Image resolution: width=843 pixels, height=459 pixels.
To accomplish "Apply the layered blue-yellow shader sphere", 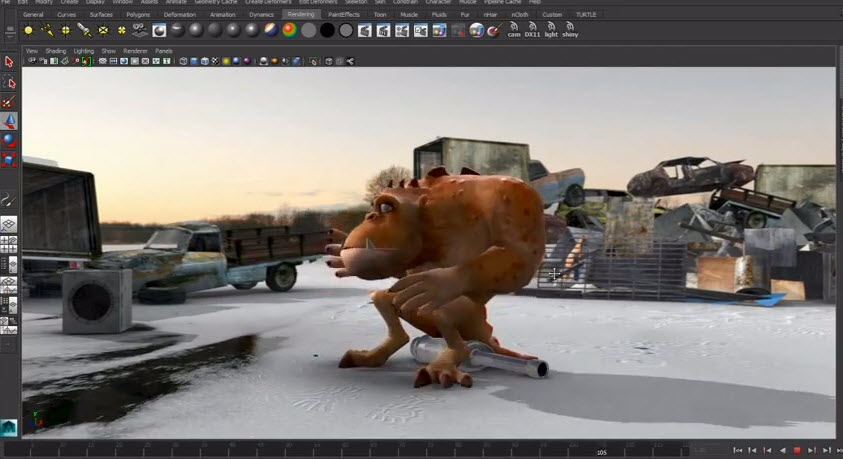I will pos(271,31).
